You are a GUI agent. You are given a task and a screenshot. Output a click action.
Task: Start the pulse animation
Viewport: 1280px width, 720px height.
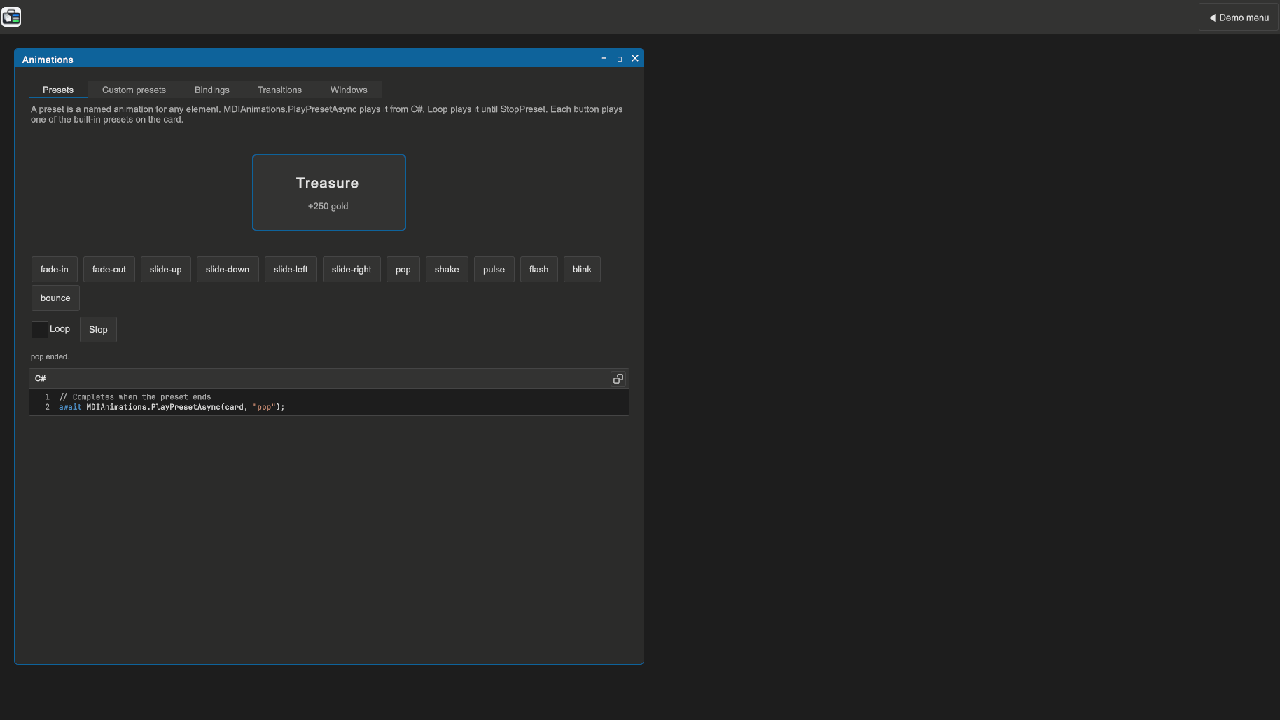[x=494, y=269]
